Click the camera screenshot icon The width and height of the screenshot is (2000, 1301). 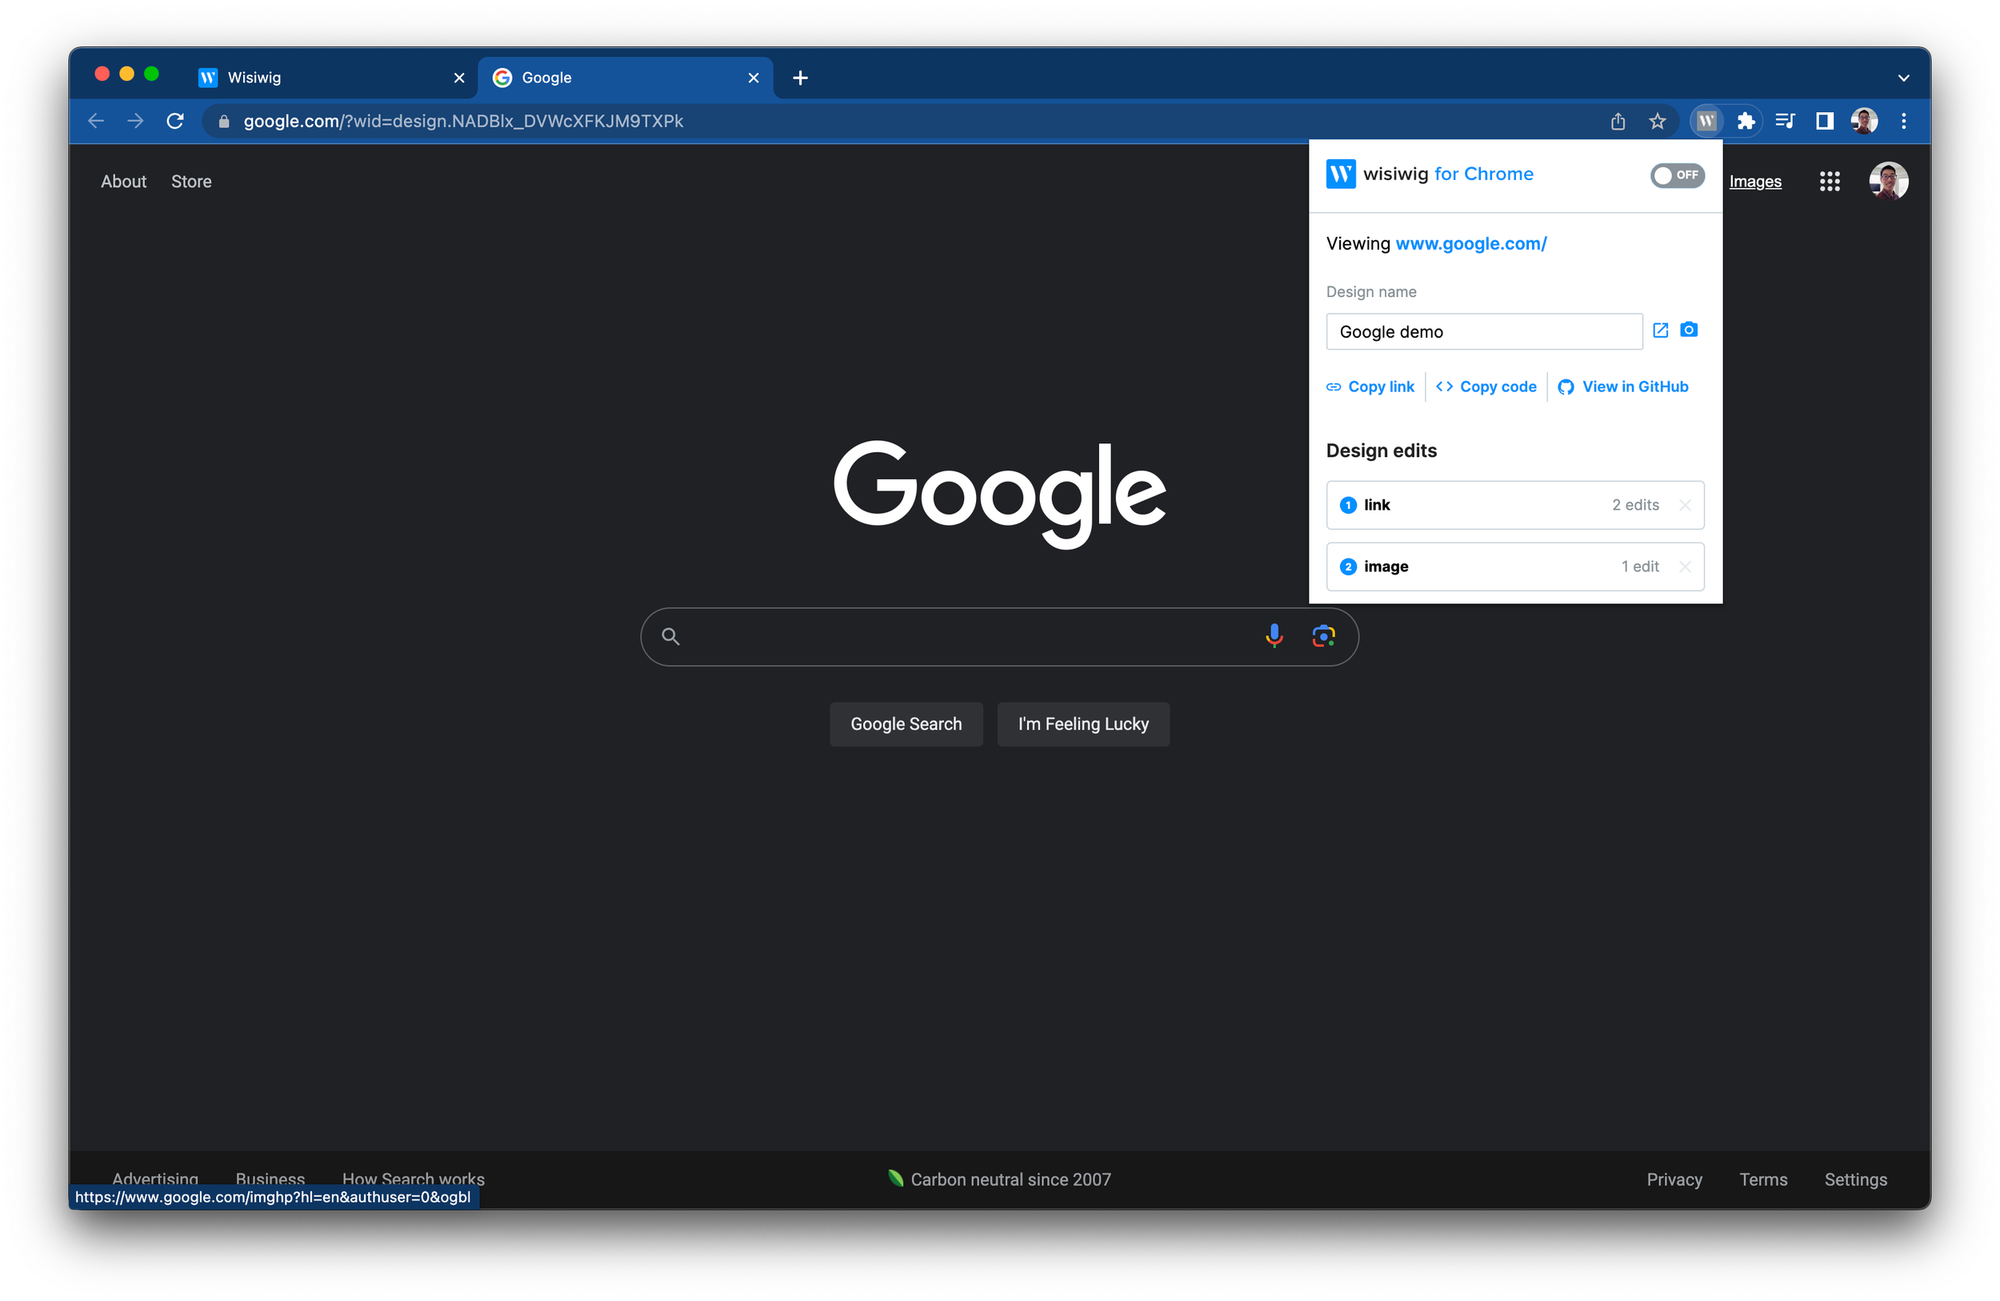pos(1689,330)
